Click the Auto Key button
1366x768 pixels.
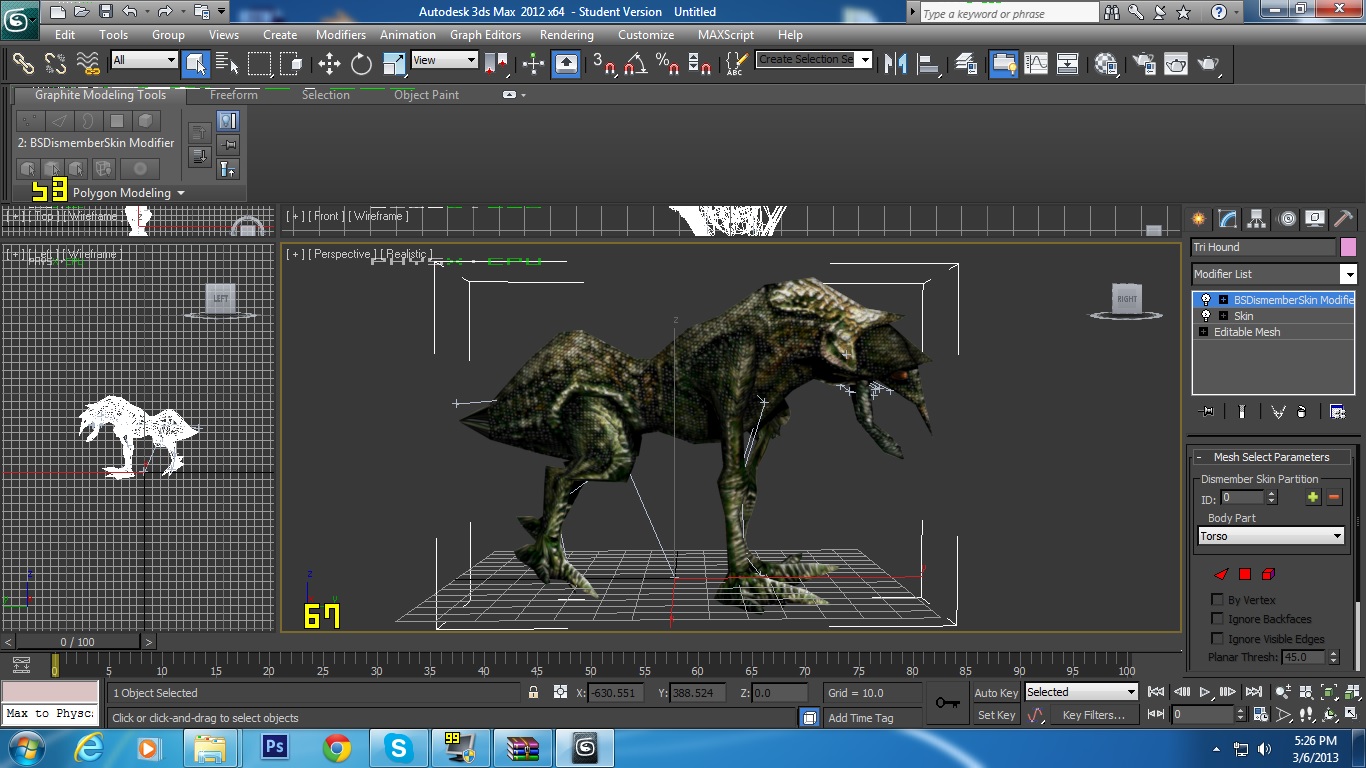tap(996, 693)
